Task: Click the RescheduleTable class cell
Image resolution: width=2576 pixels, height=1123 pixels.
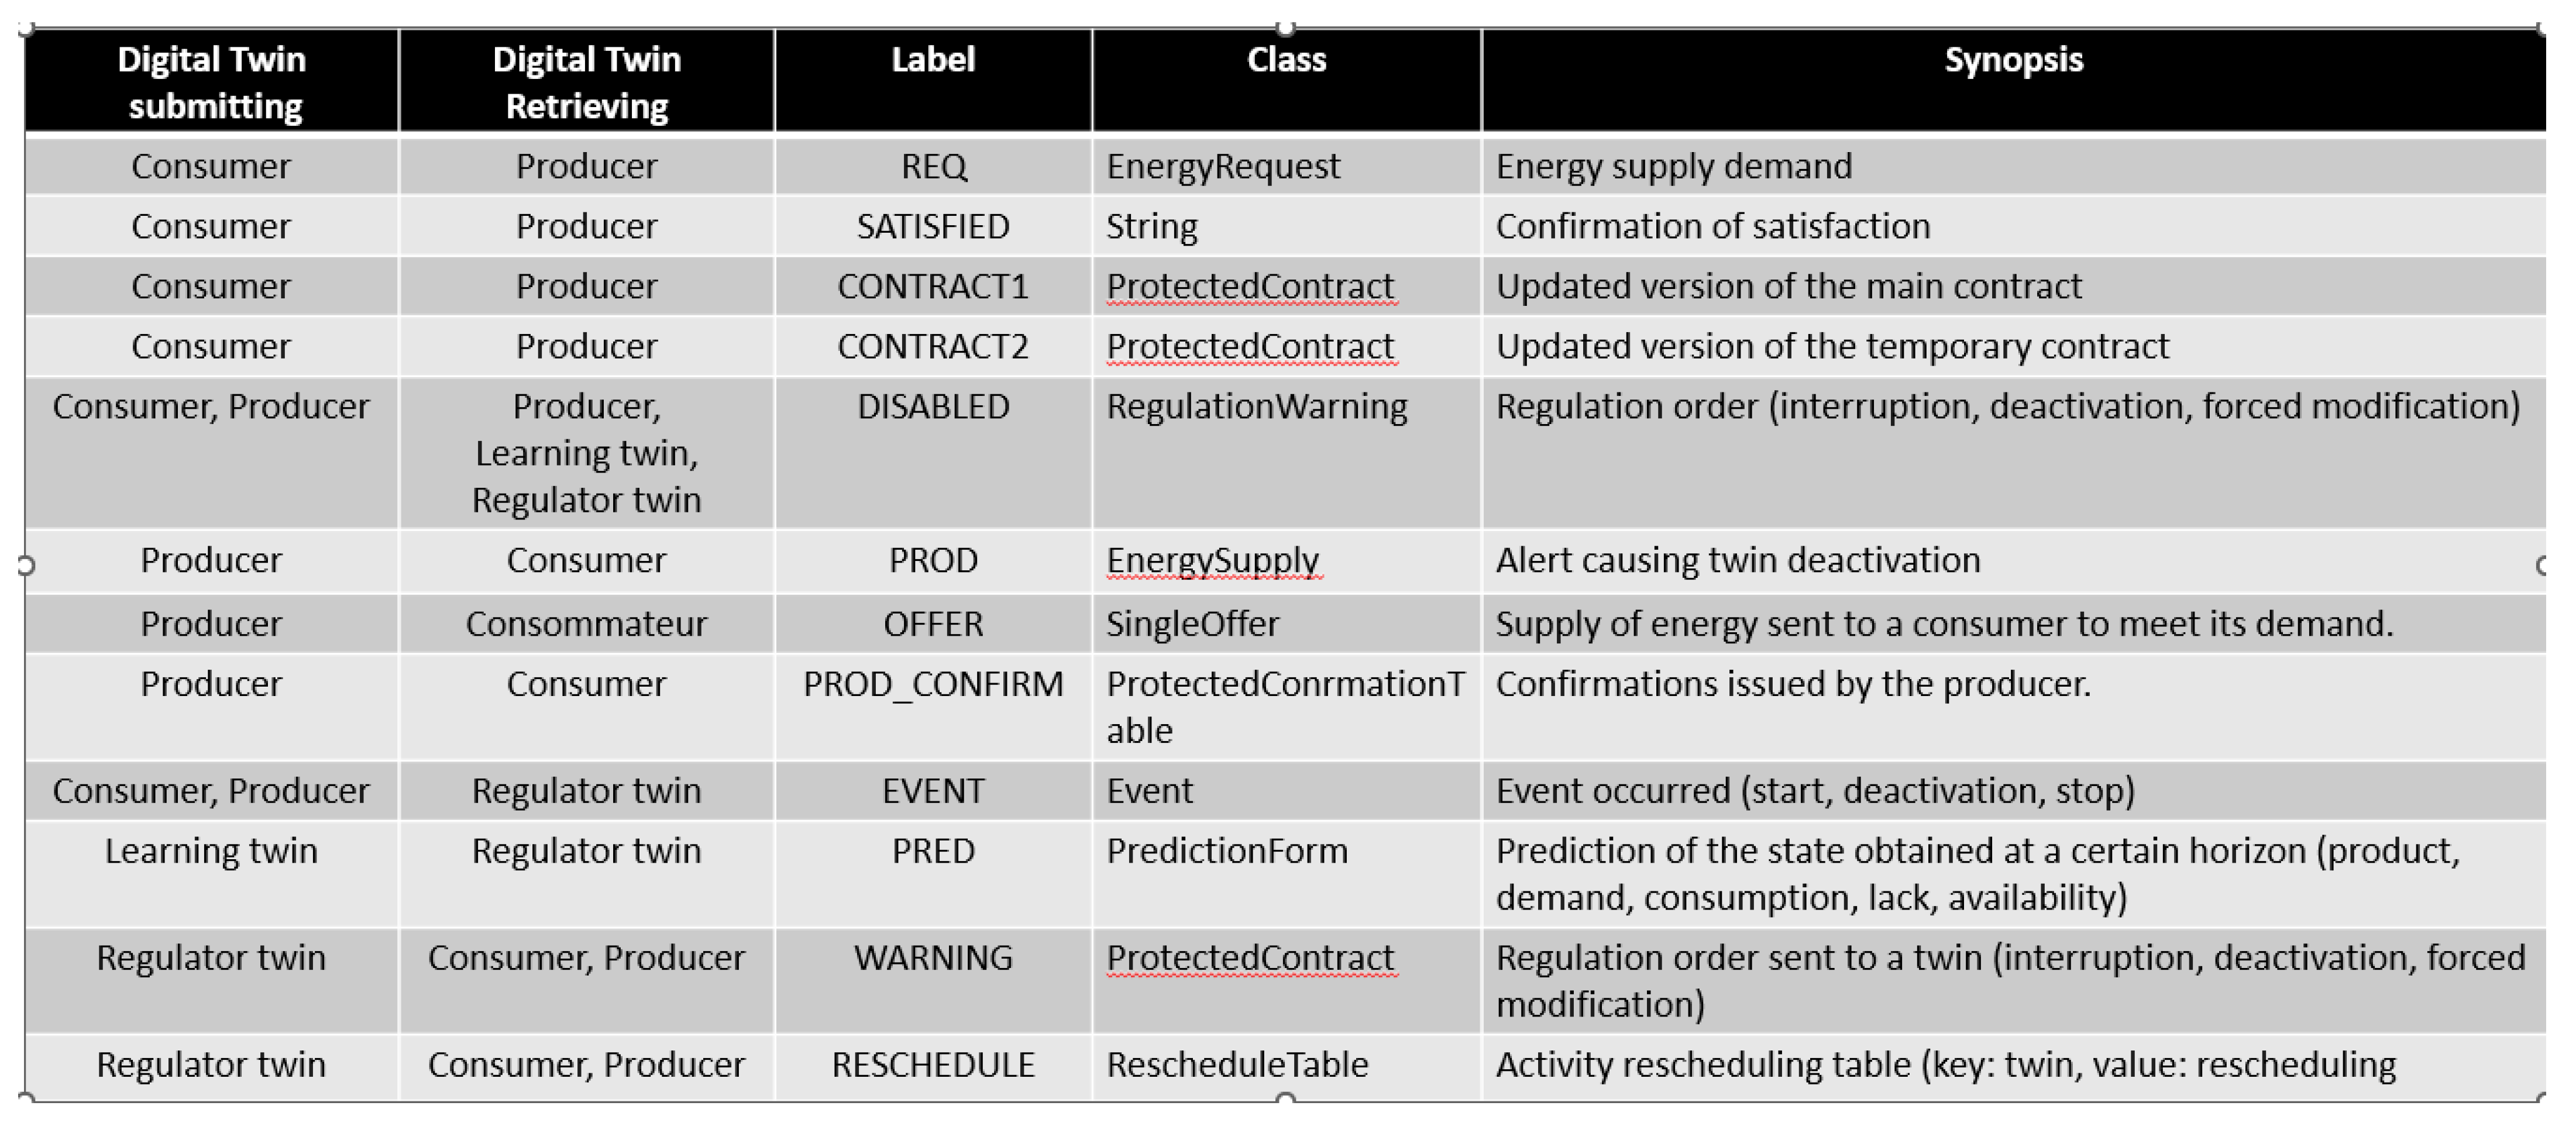Action: pyautogui.click(x=1236, y=1065)
